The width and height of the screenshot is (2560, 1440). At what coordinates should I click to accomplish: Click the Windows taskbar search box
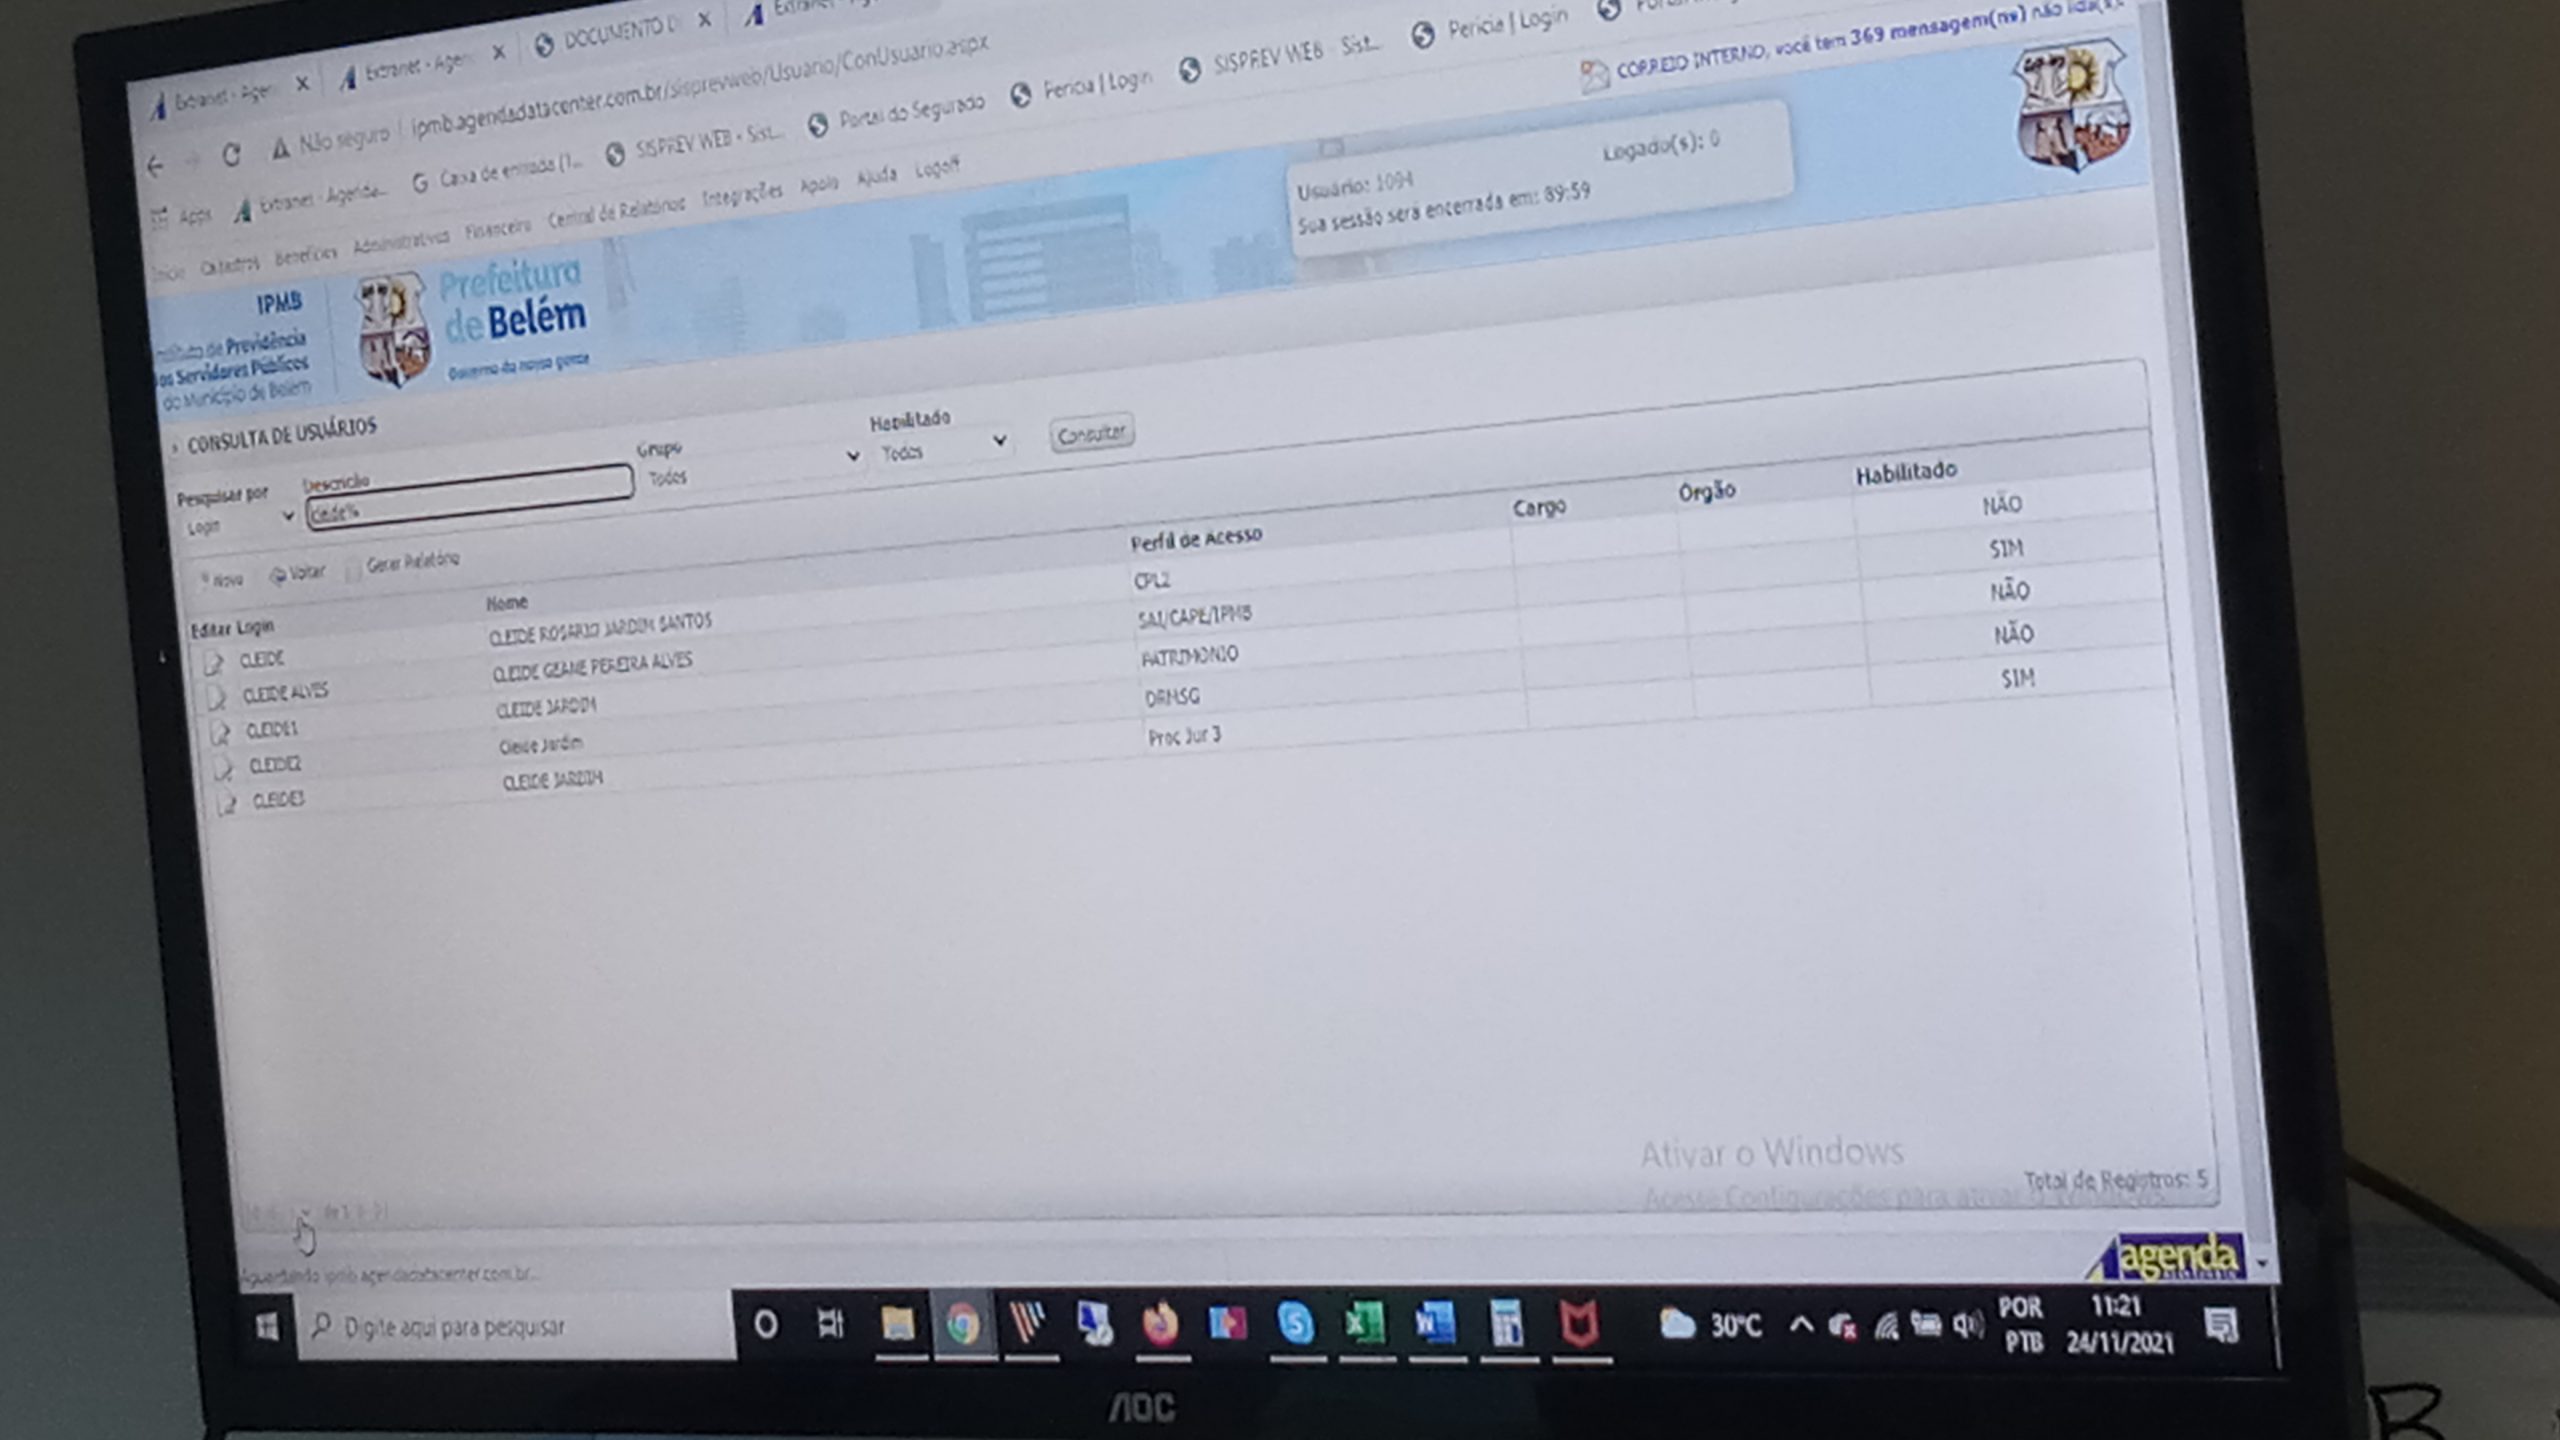pyautogui.click(x=515, y=1327)
